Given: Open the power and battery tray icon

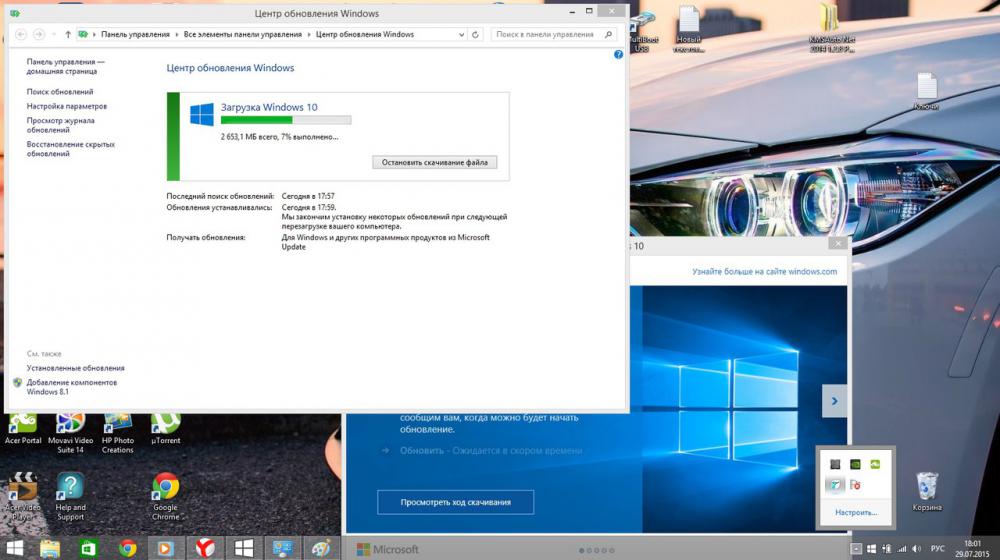Looking at the screenshot, I should click(x=886, y=549).
